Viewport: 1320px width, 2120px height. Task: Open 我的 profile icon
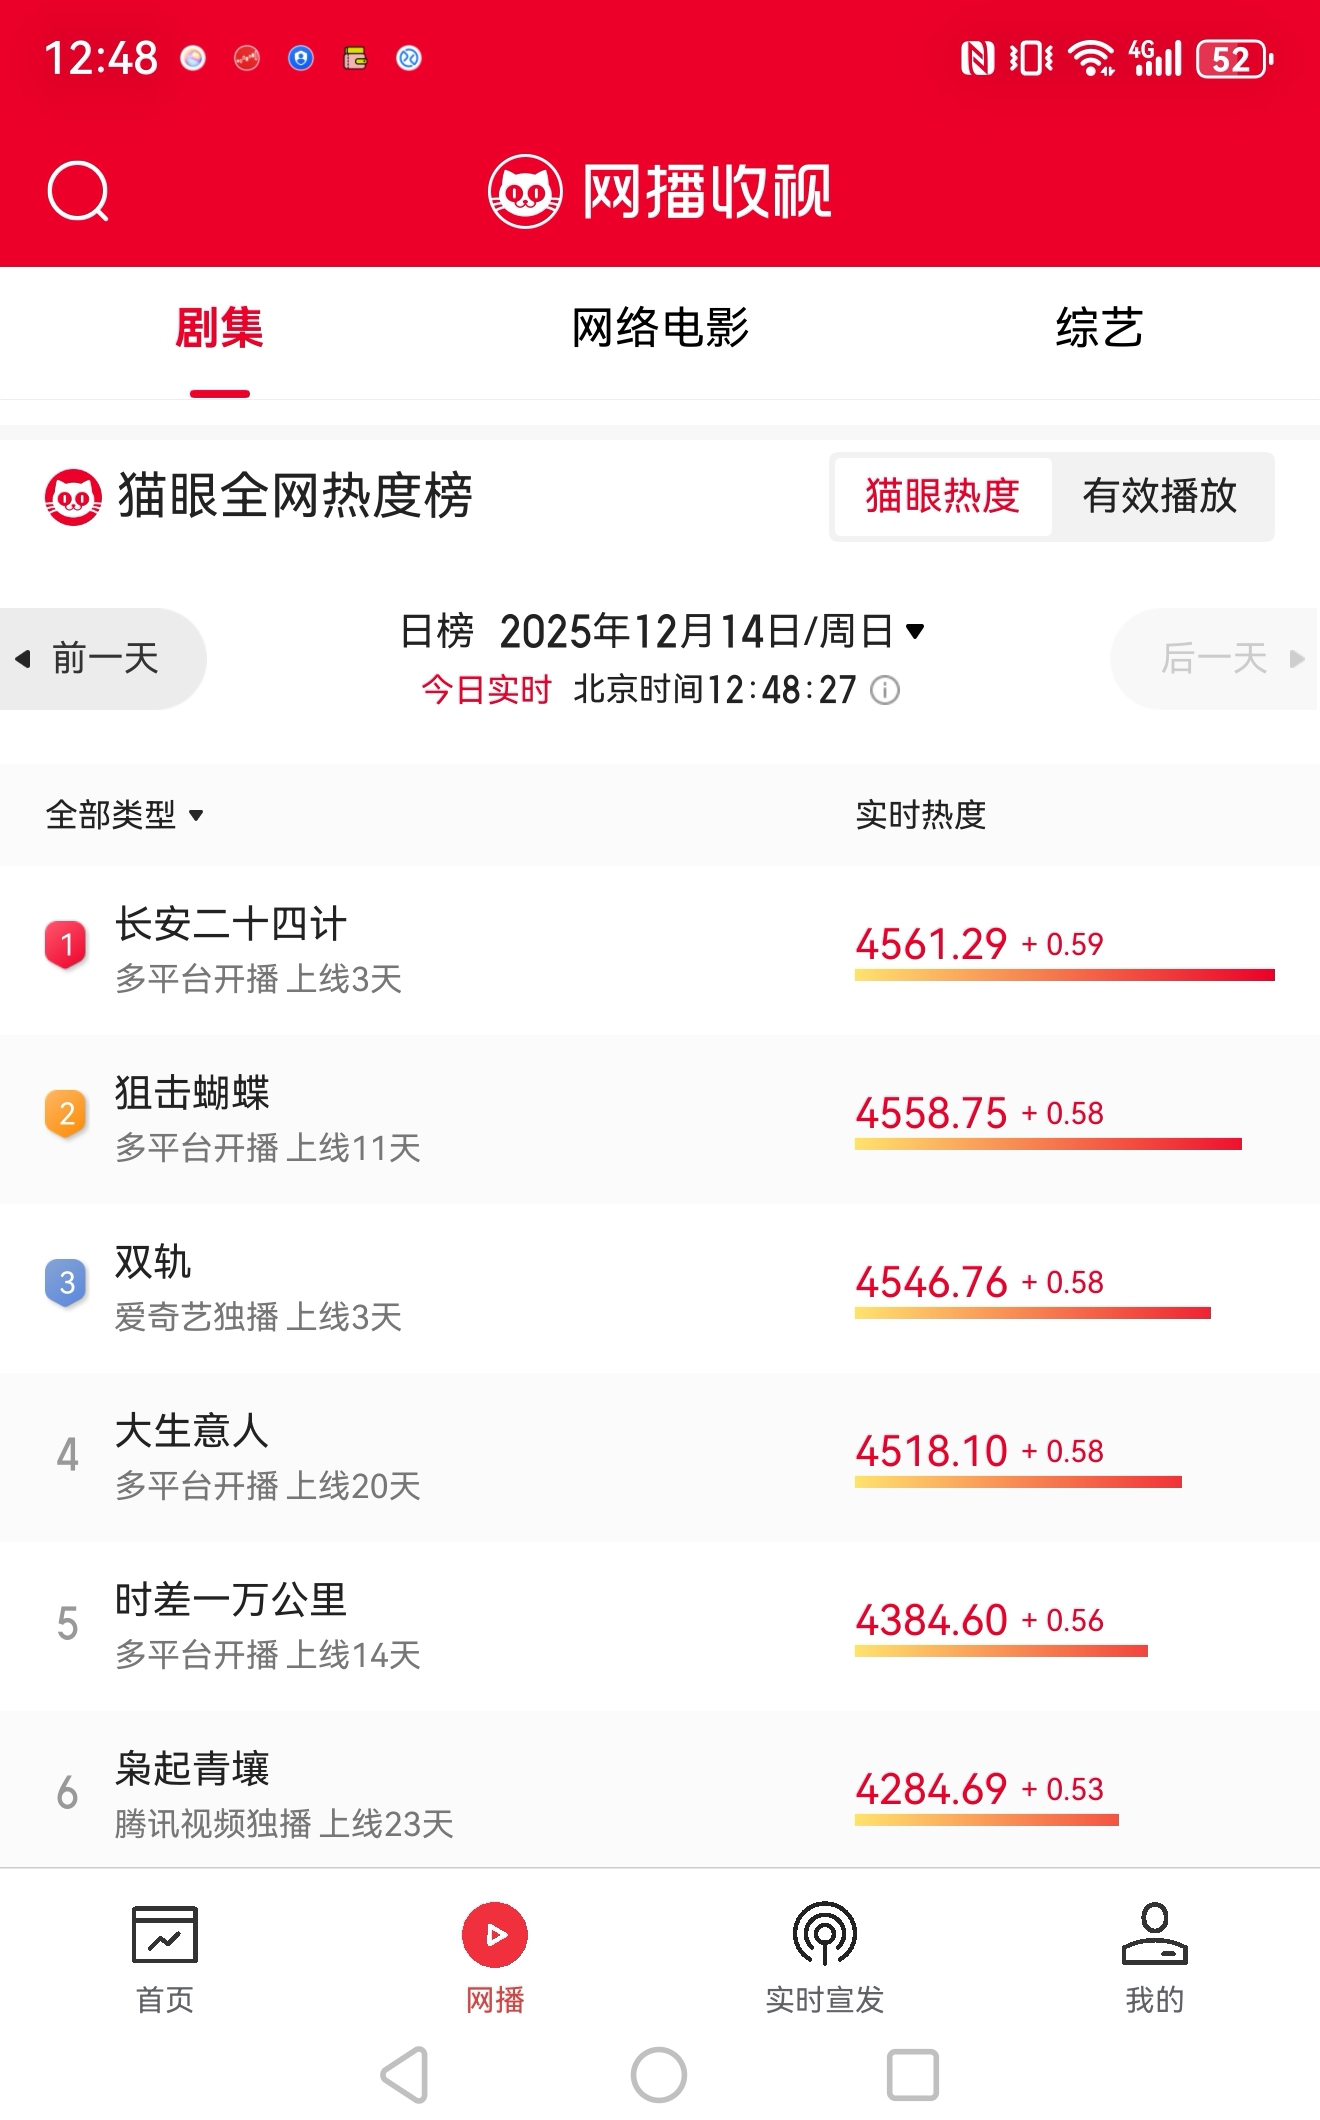1154,1934
